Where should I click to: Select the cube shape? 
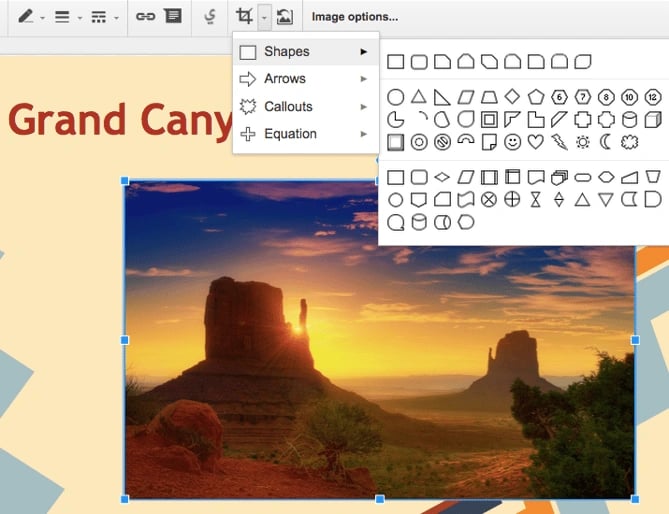(x=652, y=119)
